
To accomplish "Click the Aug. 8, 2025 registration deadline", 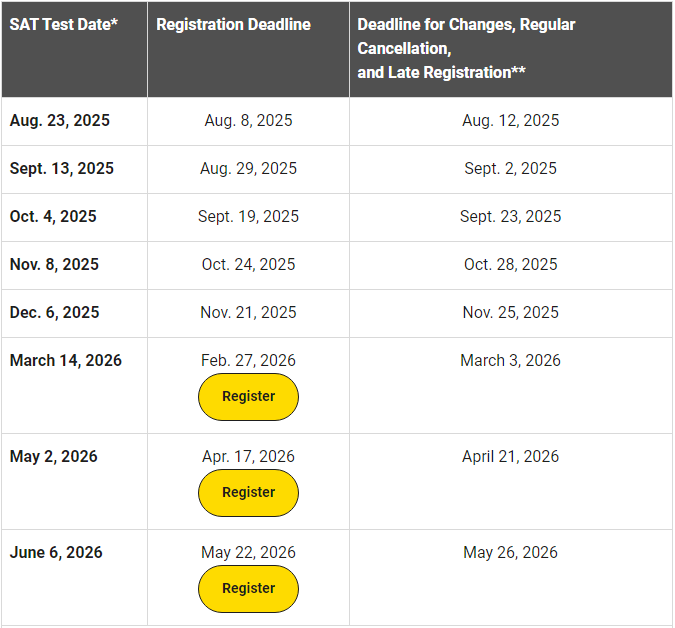I will pyautogui.click(x=248, y=120).
